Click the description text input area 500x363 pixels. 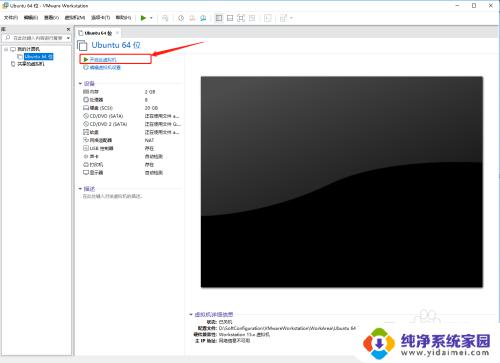tap(112, 196)
